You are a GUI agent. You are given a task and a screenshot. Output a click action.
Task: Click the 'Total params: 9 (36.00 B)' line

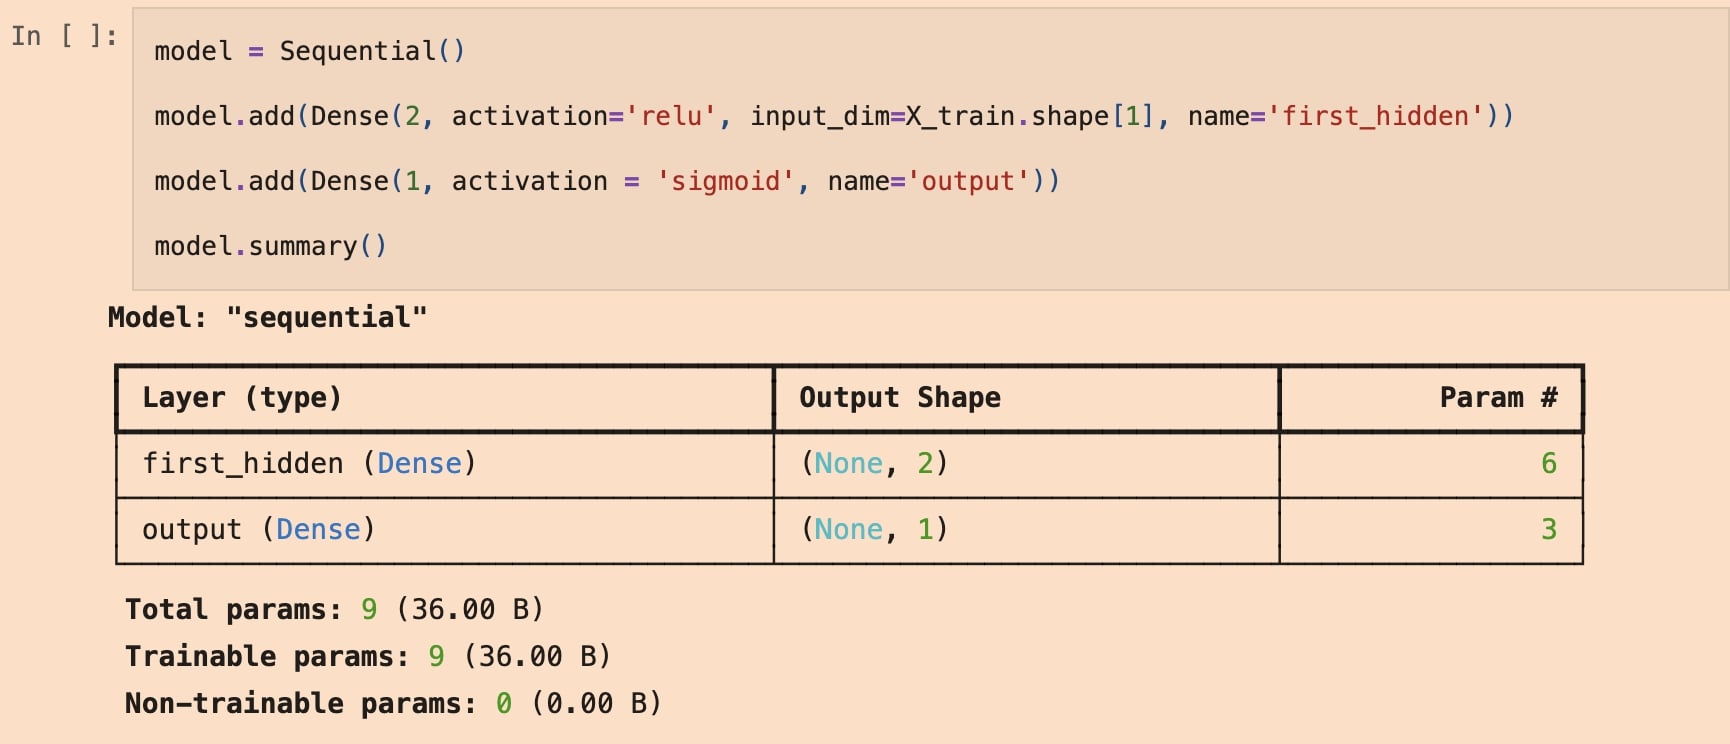[x=334, y=609]
